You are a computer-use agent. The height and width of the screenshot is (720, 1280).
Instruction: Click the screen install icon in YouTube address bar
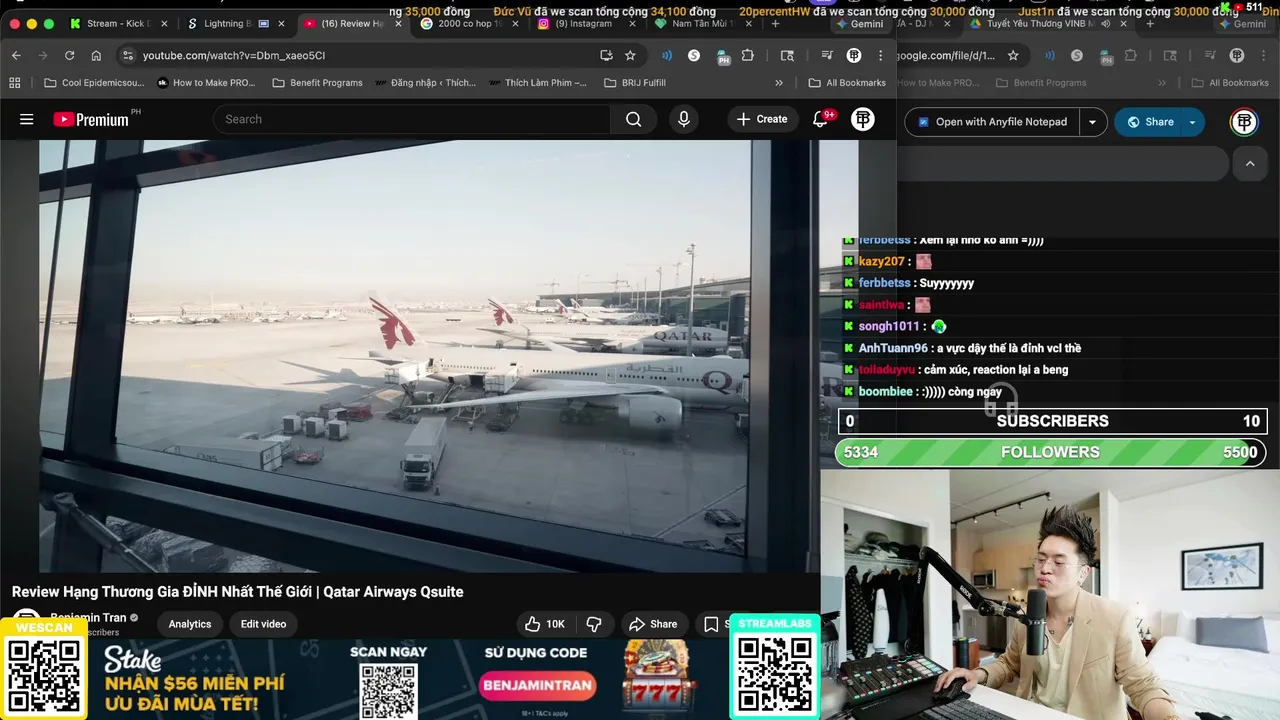[x=606, y=56]
